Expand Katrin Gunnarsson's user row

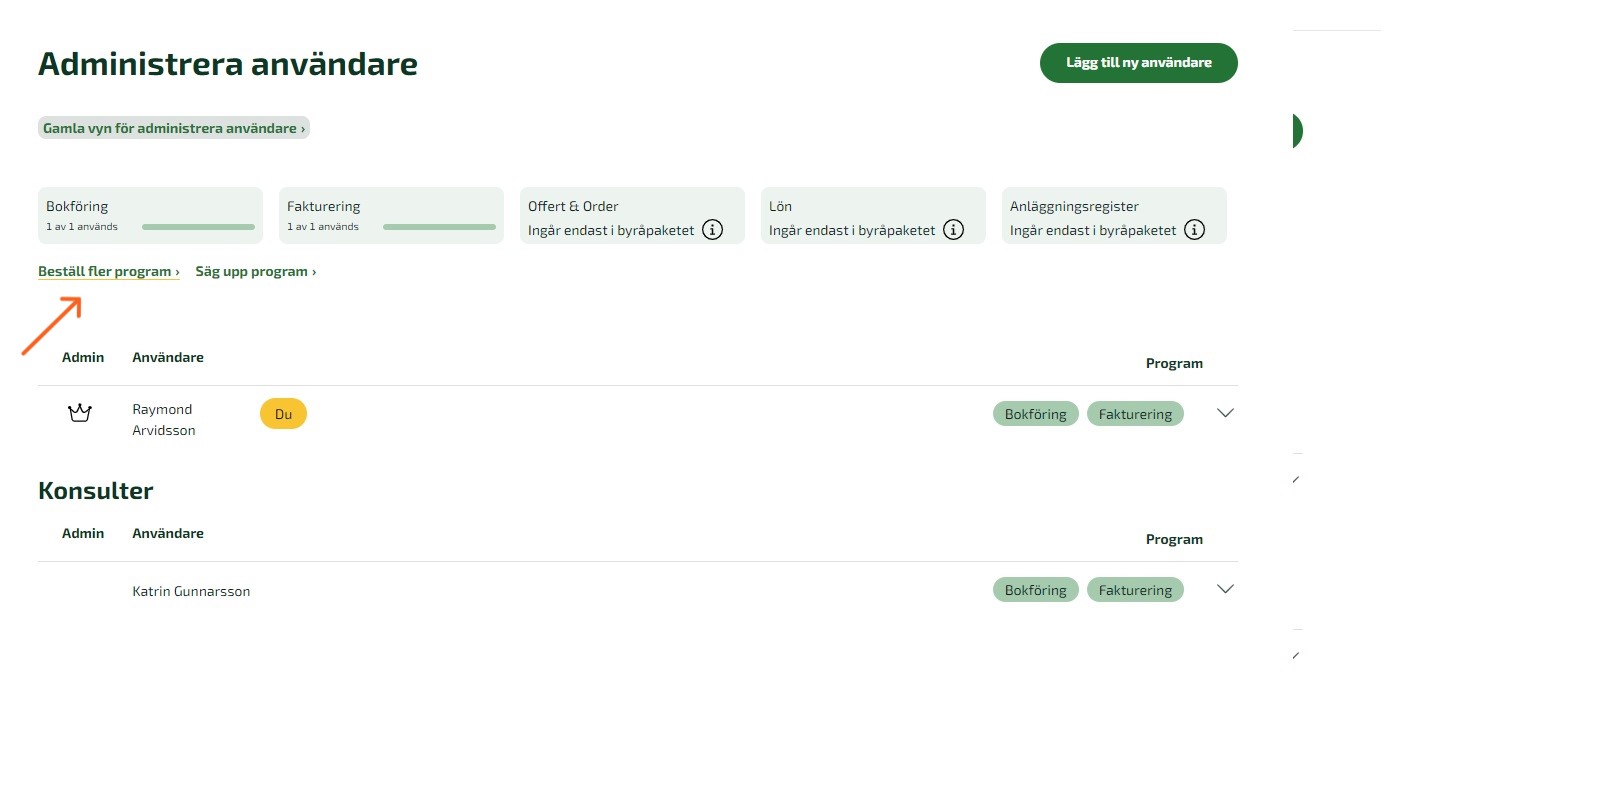[x=1225, y=589]
